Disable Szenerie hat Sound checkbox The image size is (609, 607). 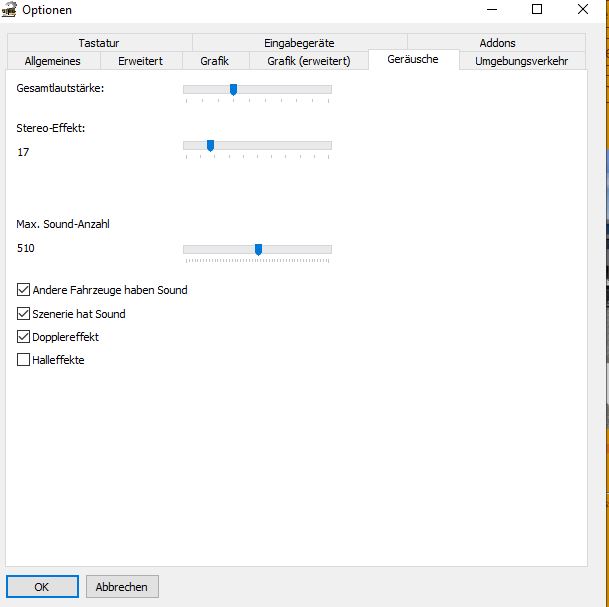coord(24,314)
